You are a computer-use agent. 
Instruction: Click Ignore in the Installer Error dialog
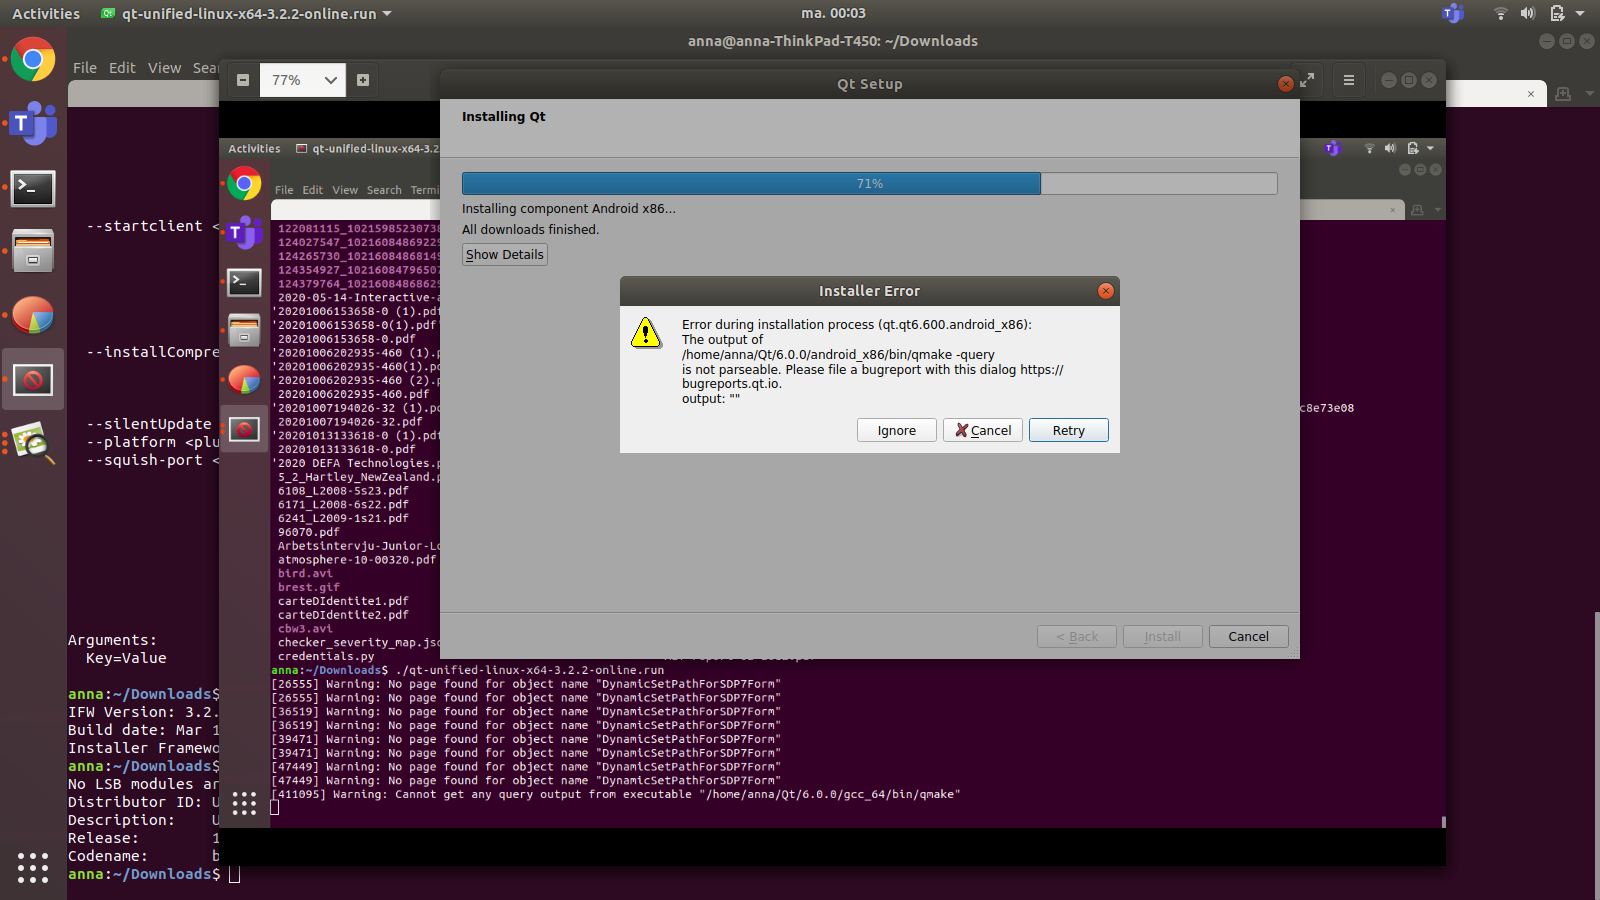pyautogui.click(x=896, y=430)
